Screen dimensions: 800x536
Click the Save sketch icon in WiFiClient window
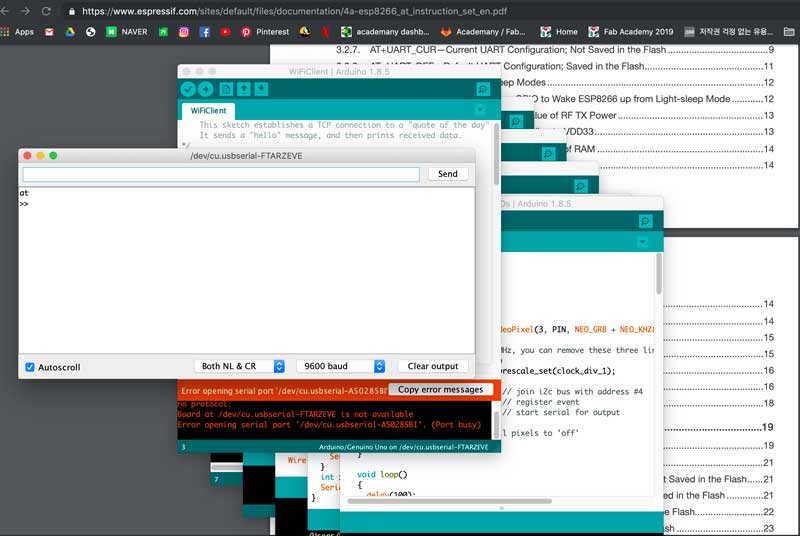tap(261, 89)
